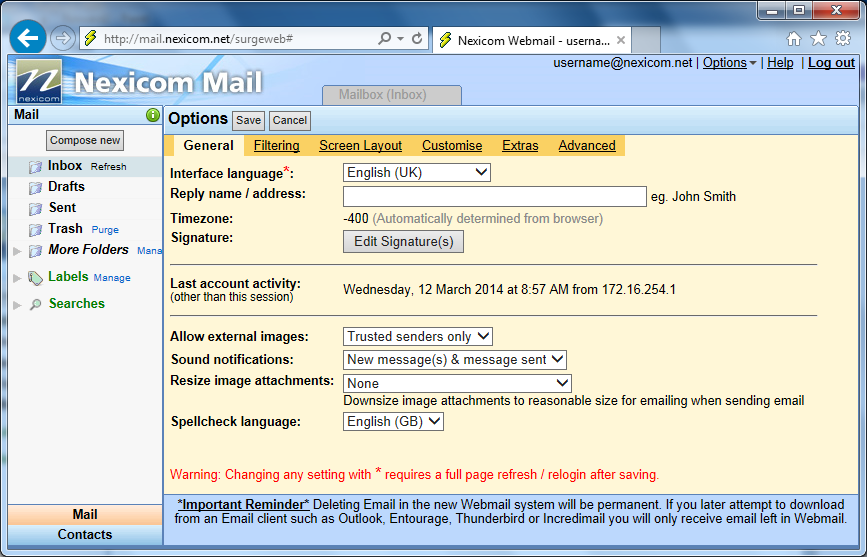867x557 pixels.
Task: Switch to Contacts in bottom panel
Action: tap(85, 534)
